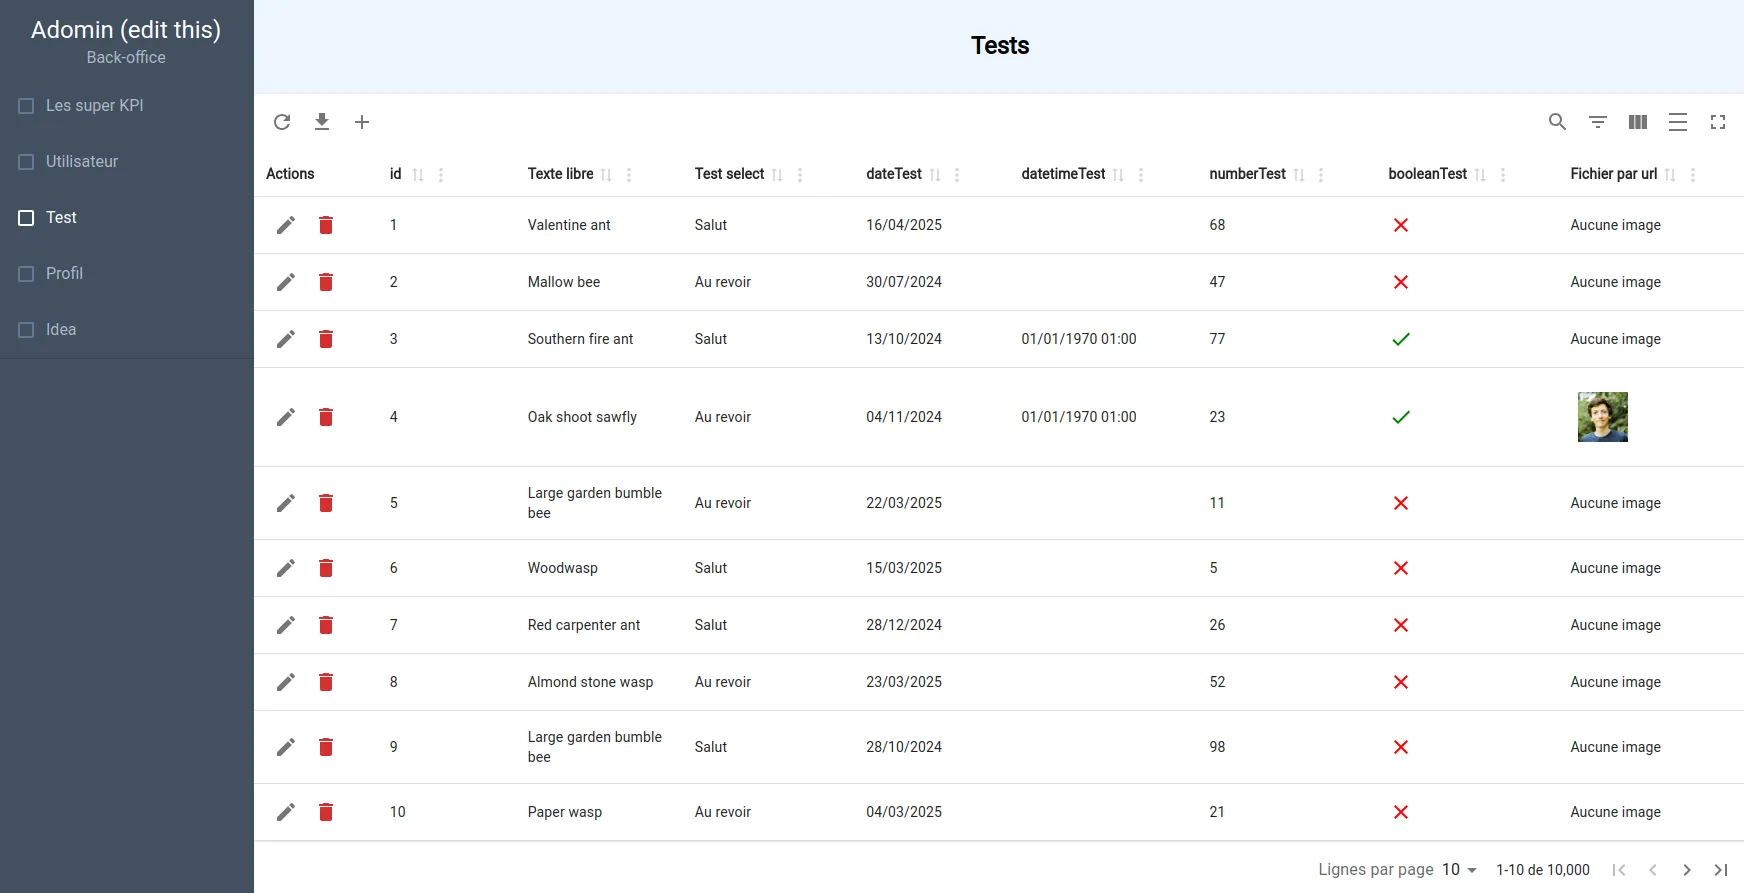This screenshot has height=893, width=1744.
Task: Click the 'Large garden bumble bee' cell in row 9
Action: click(595, 747)
